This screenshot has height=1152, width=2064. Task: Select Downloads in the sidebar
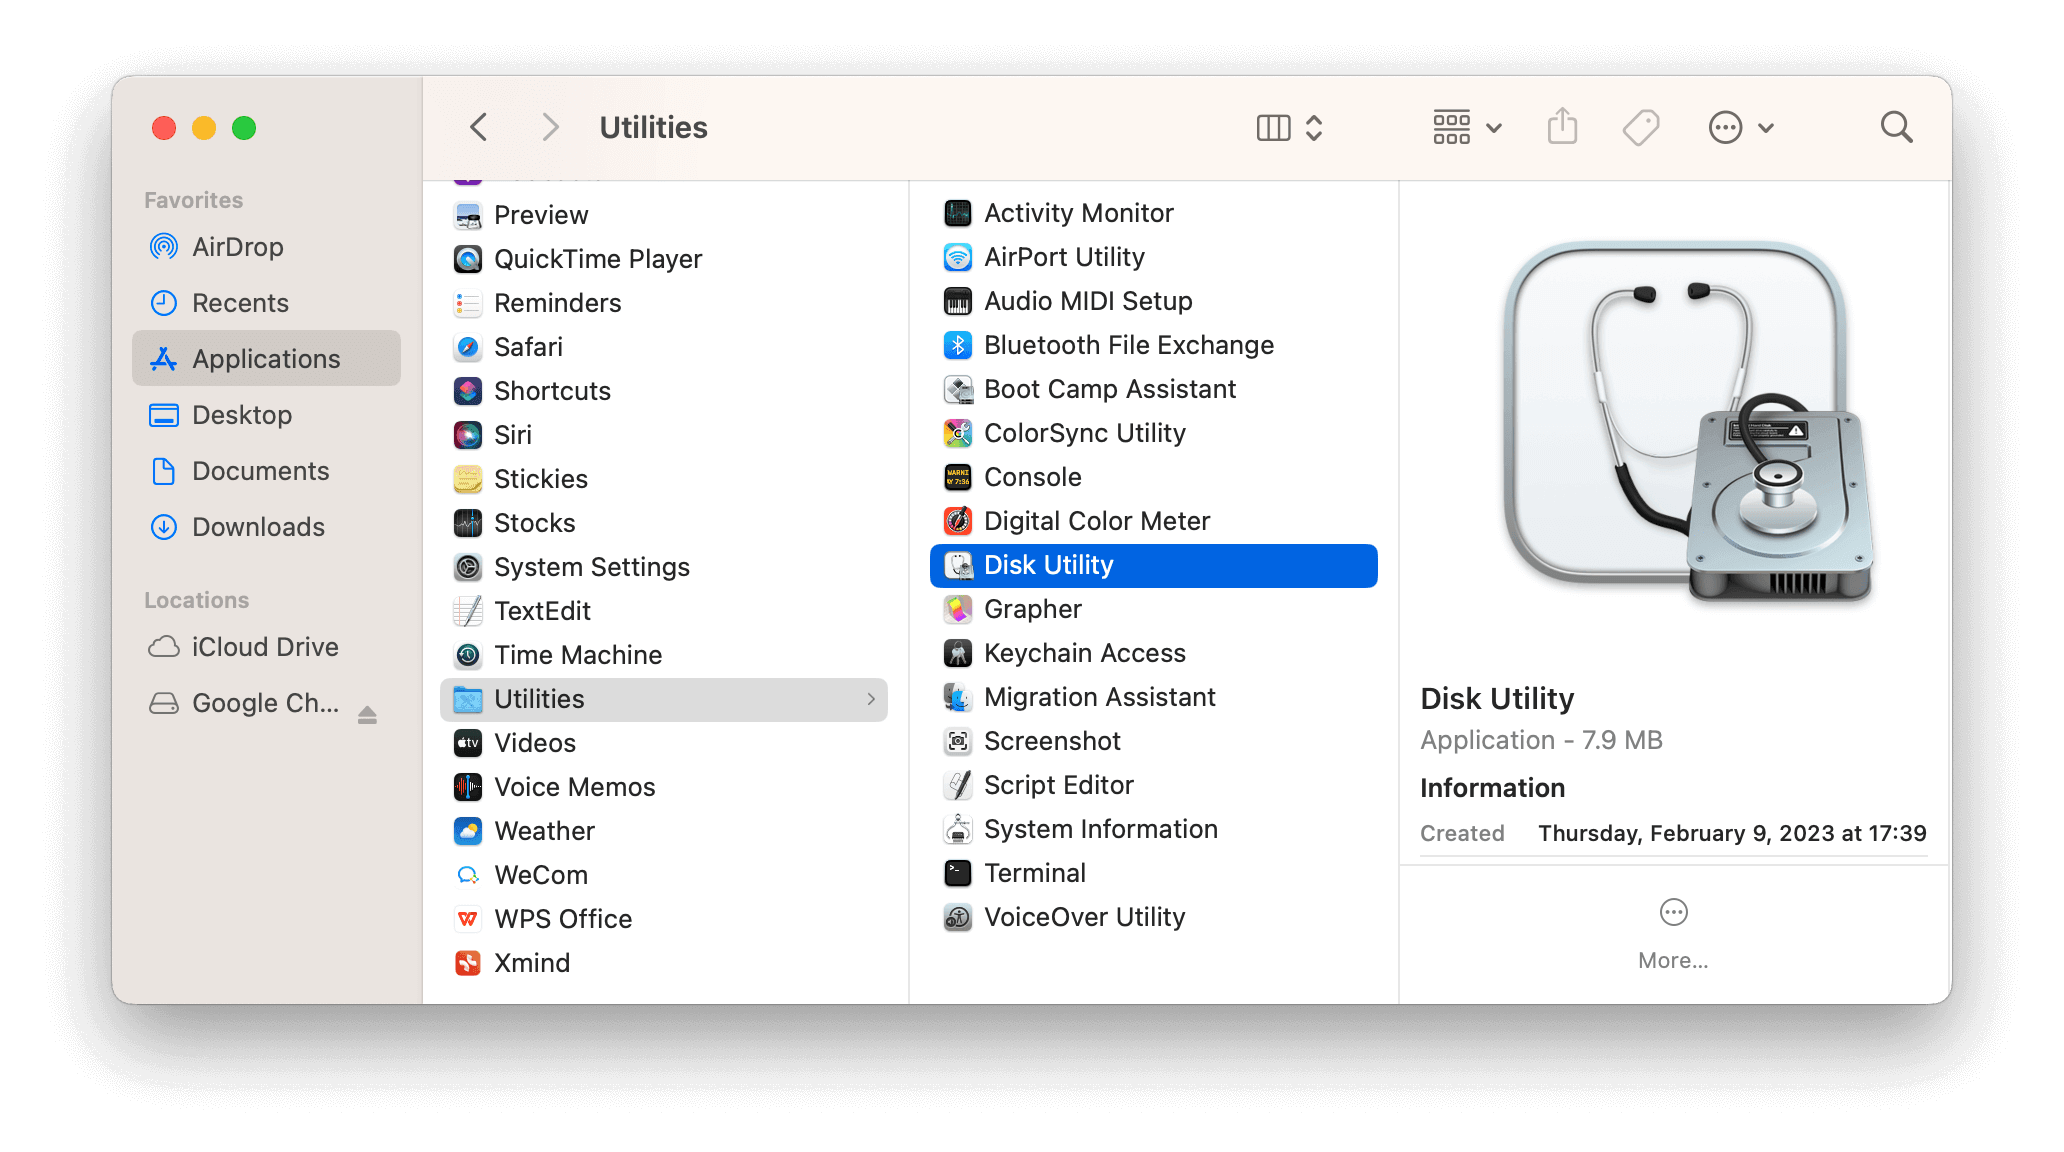pos(258,527)
